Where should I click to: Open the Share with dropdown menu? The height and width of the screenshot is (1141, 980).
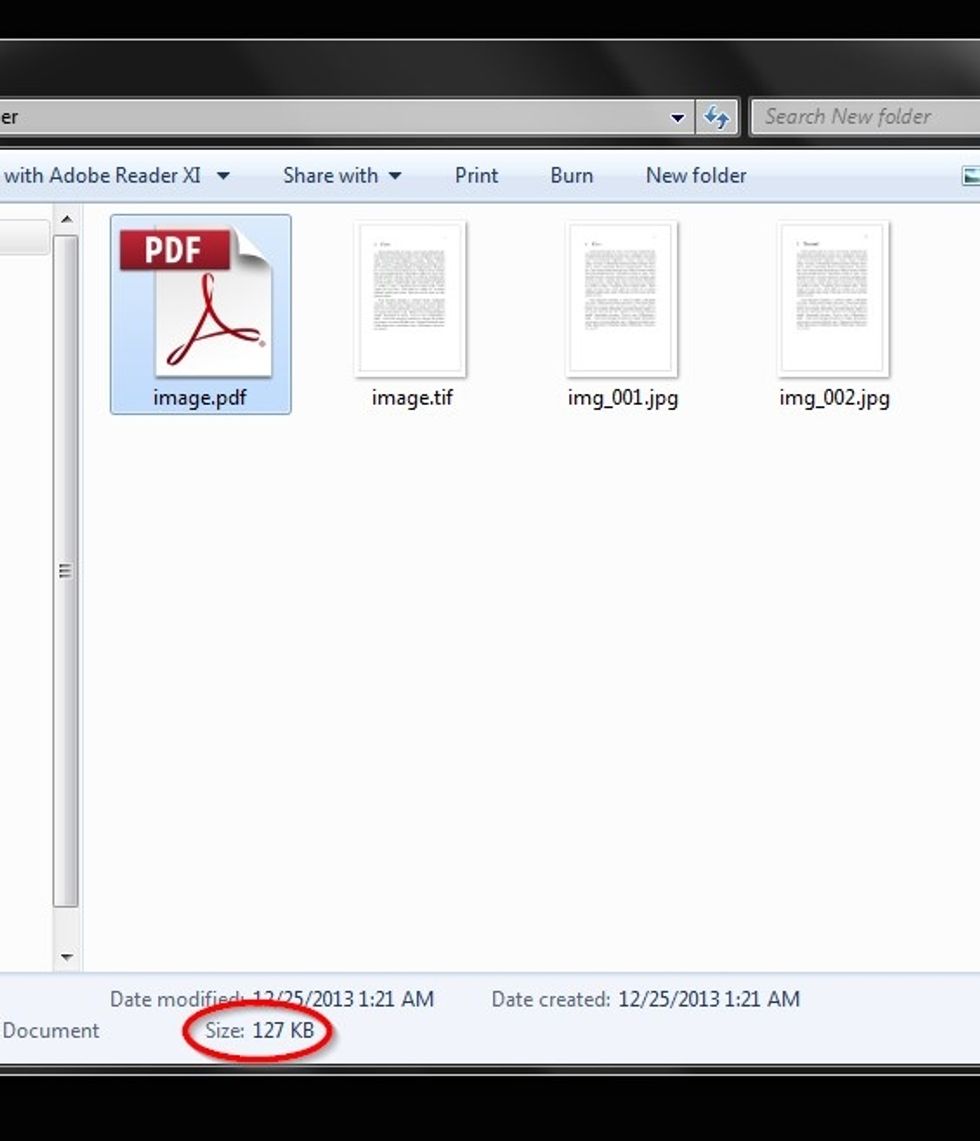click(341, 175)
